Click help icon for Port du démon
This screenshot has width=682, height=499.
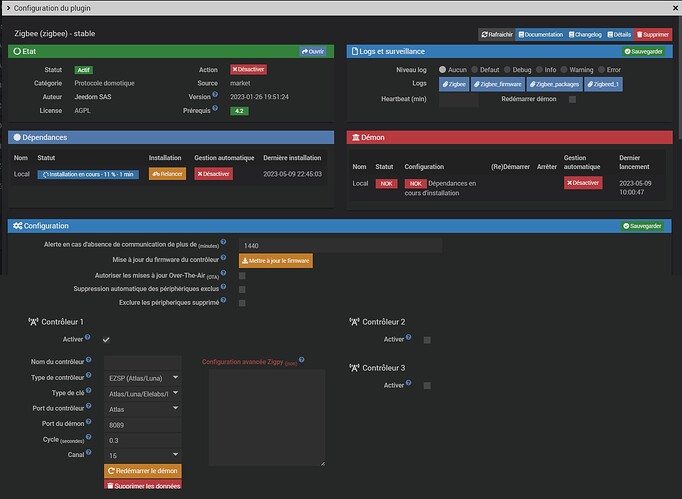pyautogui.click(x=89, y=422)
